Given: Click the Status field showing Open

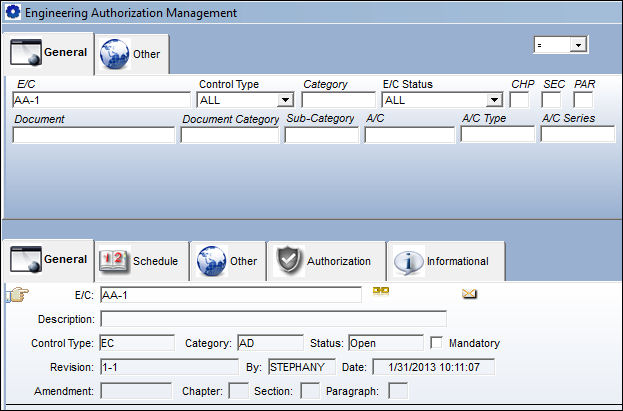Looking at the screenshot, I should [x=386, y=343].
